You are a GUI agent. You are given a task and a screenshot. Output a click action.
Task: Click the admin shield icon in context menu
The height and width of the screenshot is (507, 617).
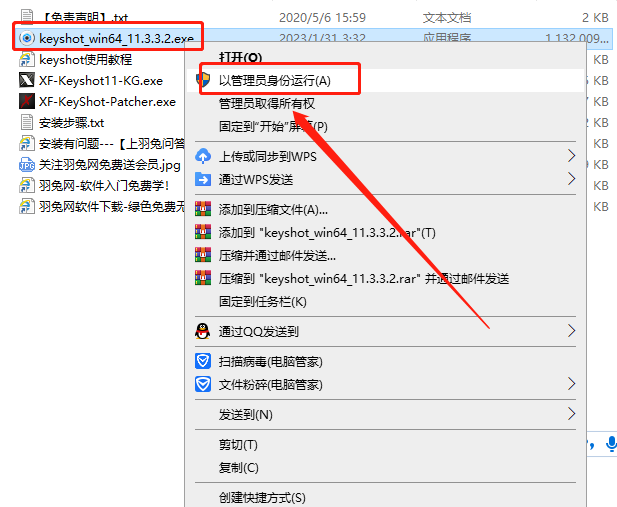click(203, 80)
